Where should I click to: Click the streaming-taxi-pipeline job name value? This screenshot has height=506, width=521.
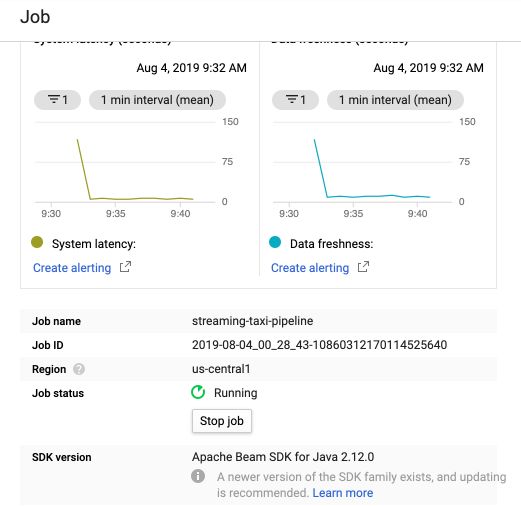click(253, 321)
